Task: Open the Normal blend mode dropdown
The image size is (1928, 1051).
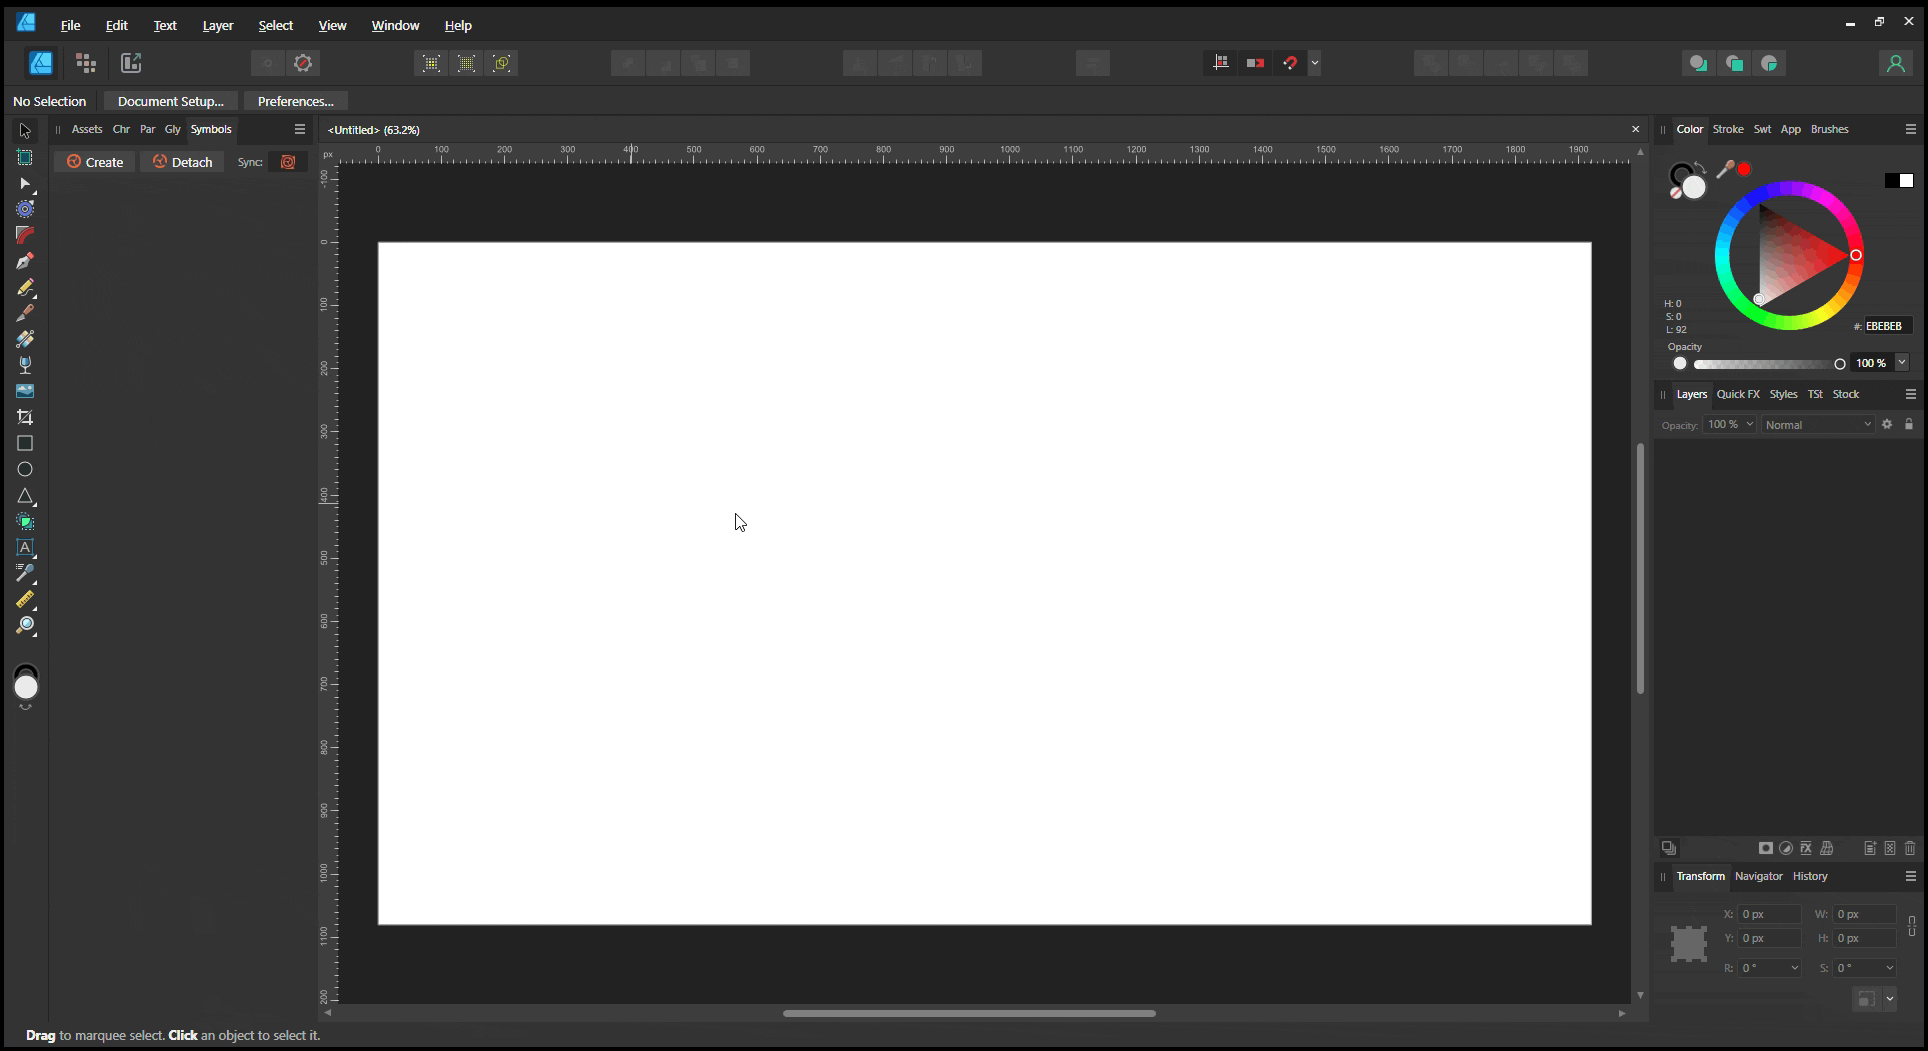Action: click(1818, 425)
